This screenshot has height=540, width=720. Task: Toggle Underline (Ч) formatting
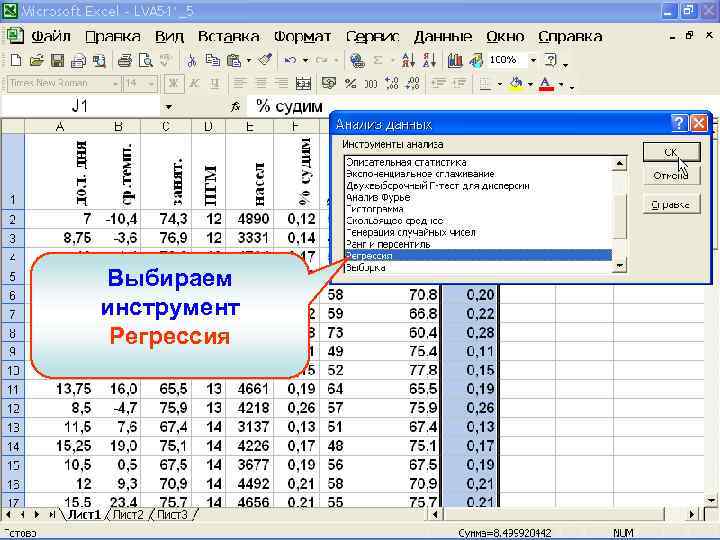[215, 84]
